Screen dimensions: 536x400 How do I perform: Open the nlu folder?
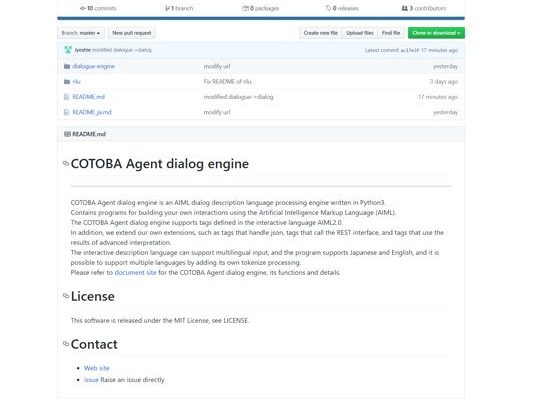76,82
